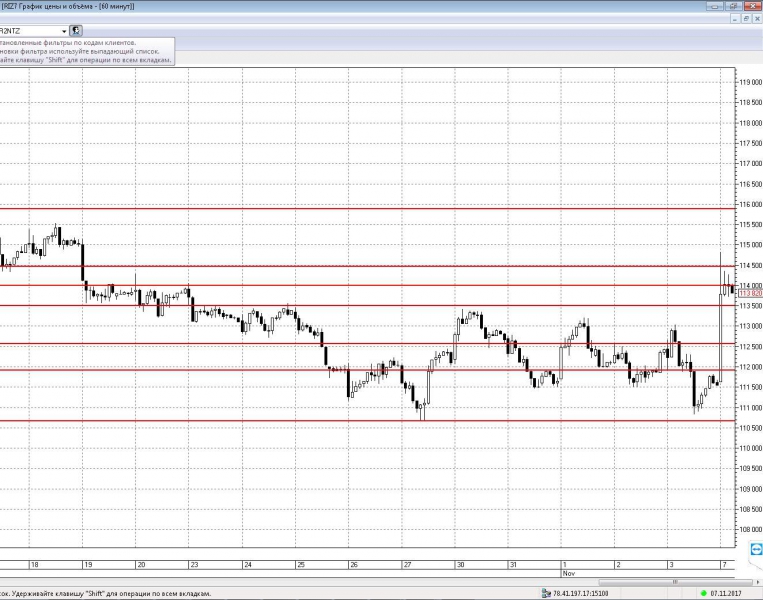
Task: Click the date label 18 on time axis
Action: (35, 564)
